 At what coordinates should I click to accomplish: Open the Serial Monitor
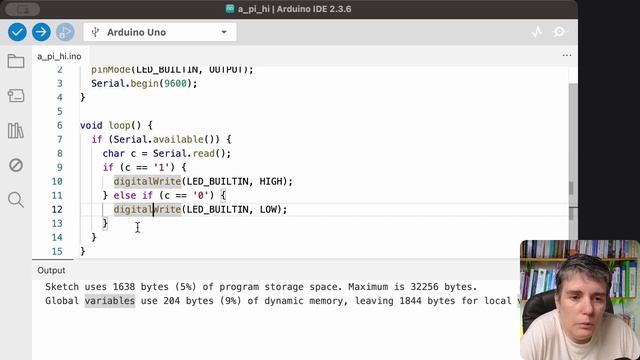pyautogui.click(x=560, y=32)
